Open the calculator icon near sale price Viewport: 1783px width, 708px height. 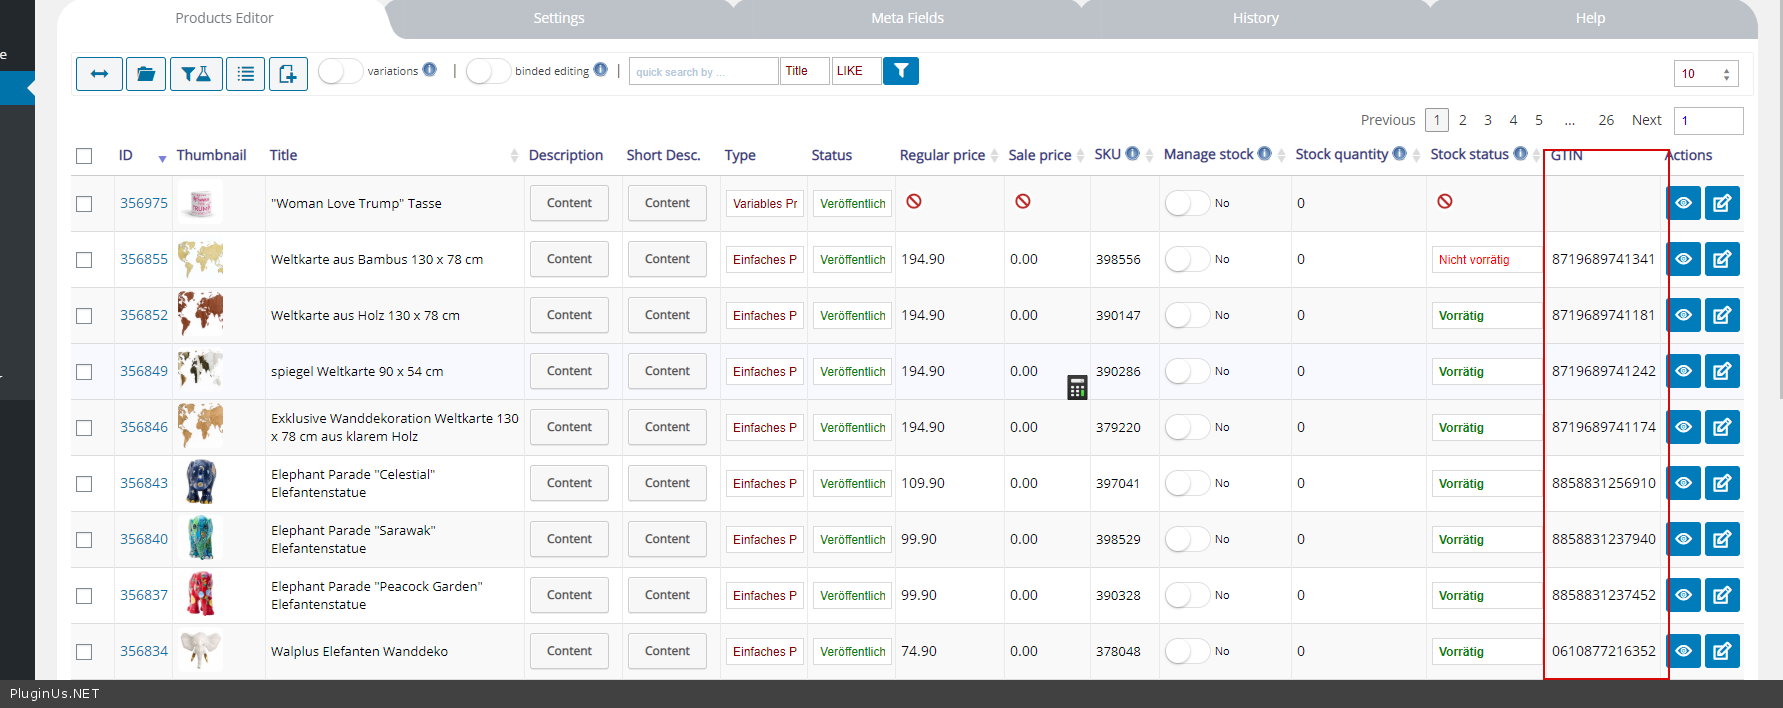coord(1077,388)
